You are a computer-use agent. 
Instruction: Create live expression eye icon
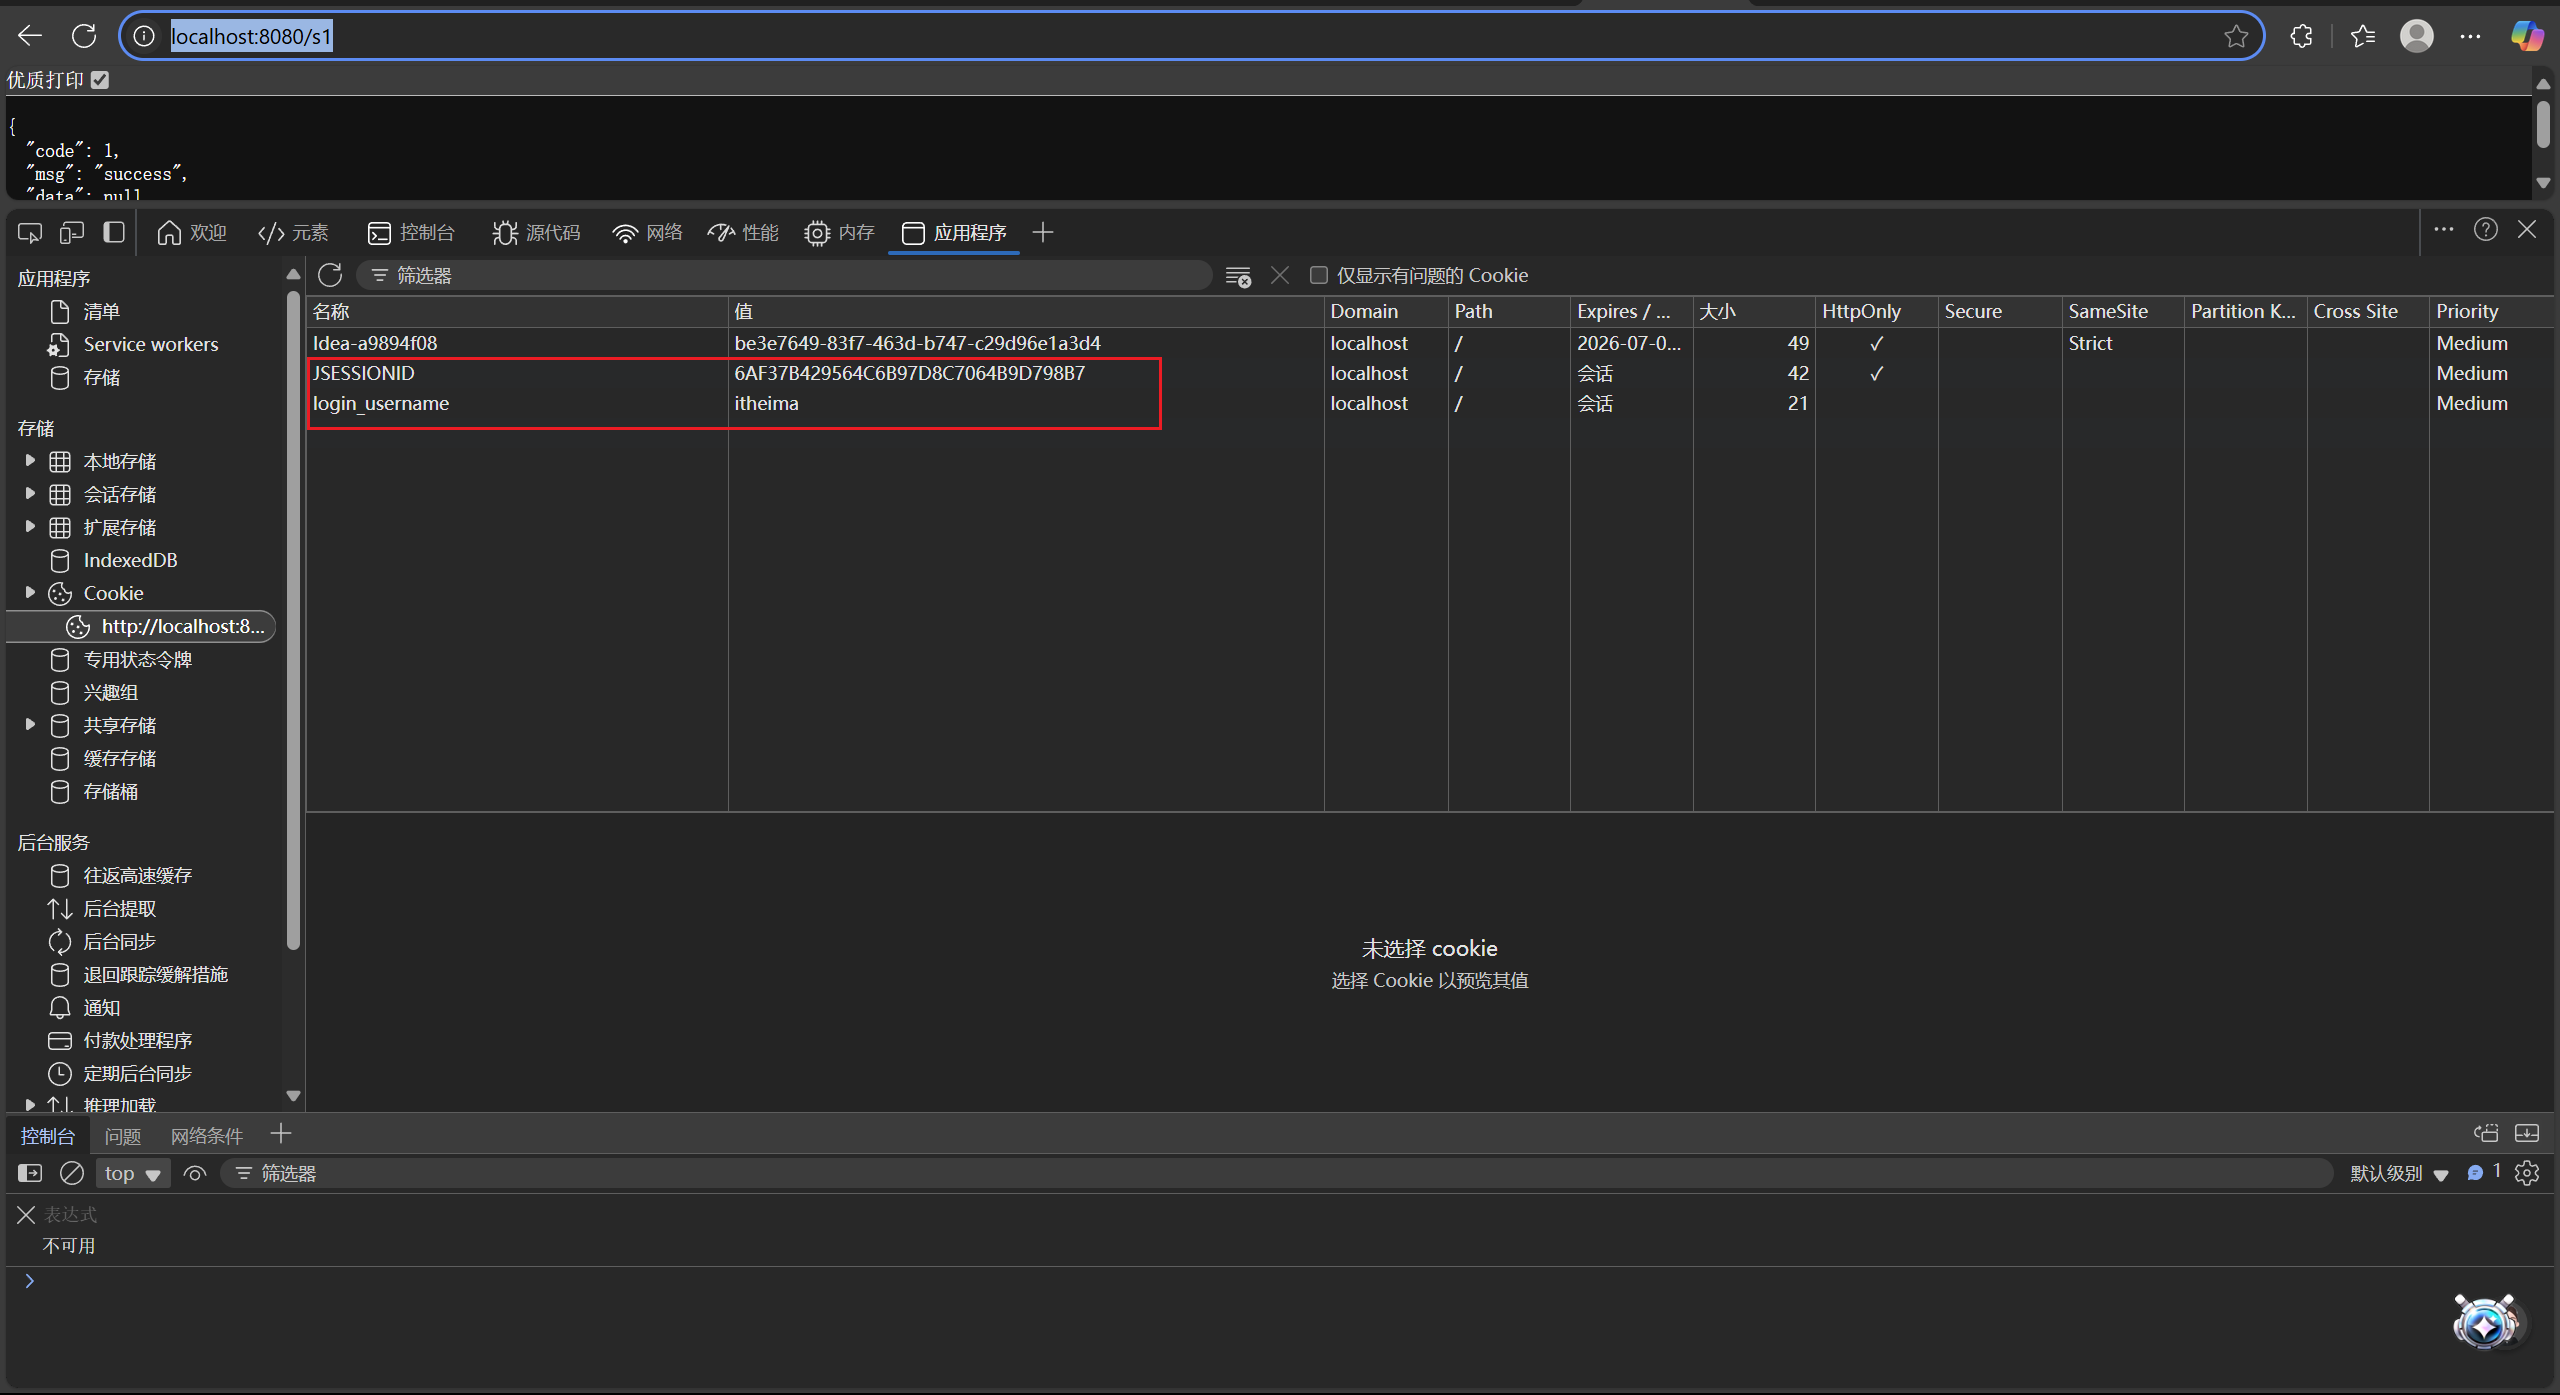[x=195, y=1173]
